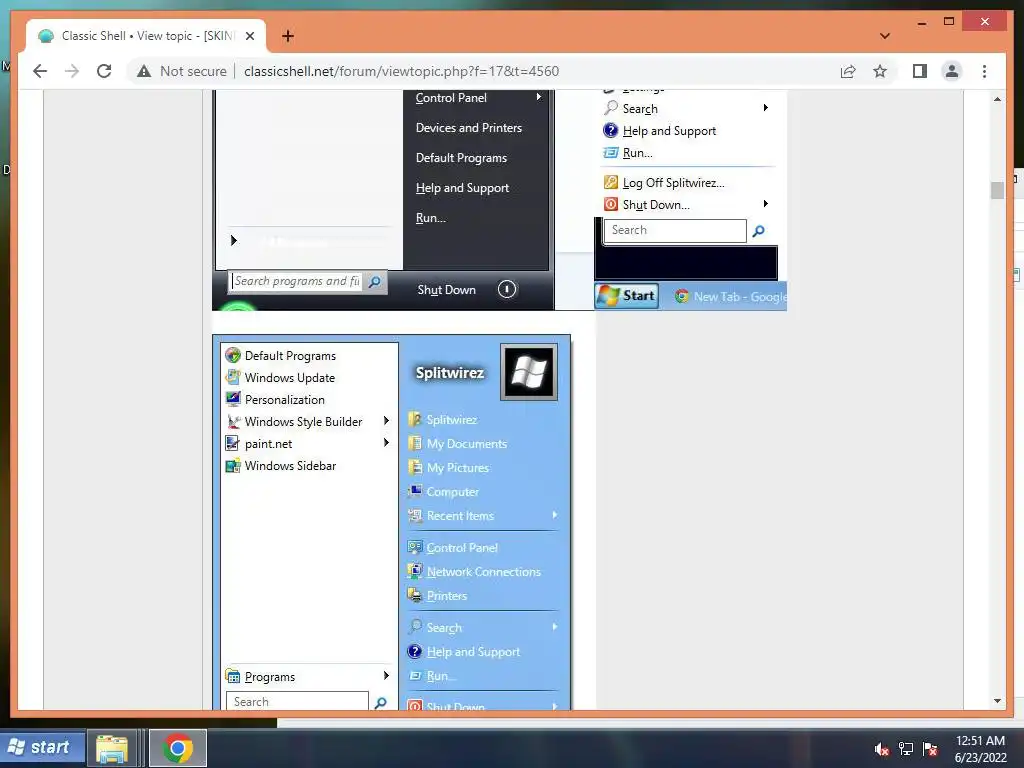Click the network tray icon

click(x=906, y=749)
